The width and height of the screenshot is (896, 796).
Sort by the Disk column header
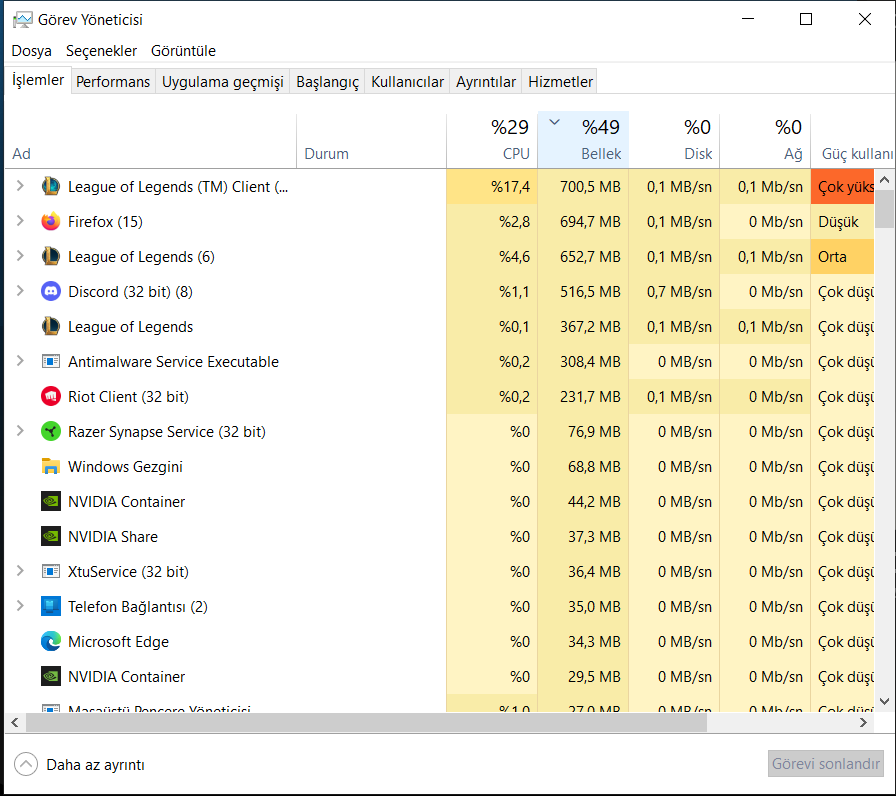coord(674,141)
